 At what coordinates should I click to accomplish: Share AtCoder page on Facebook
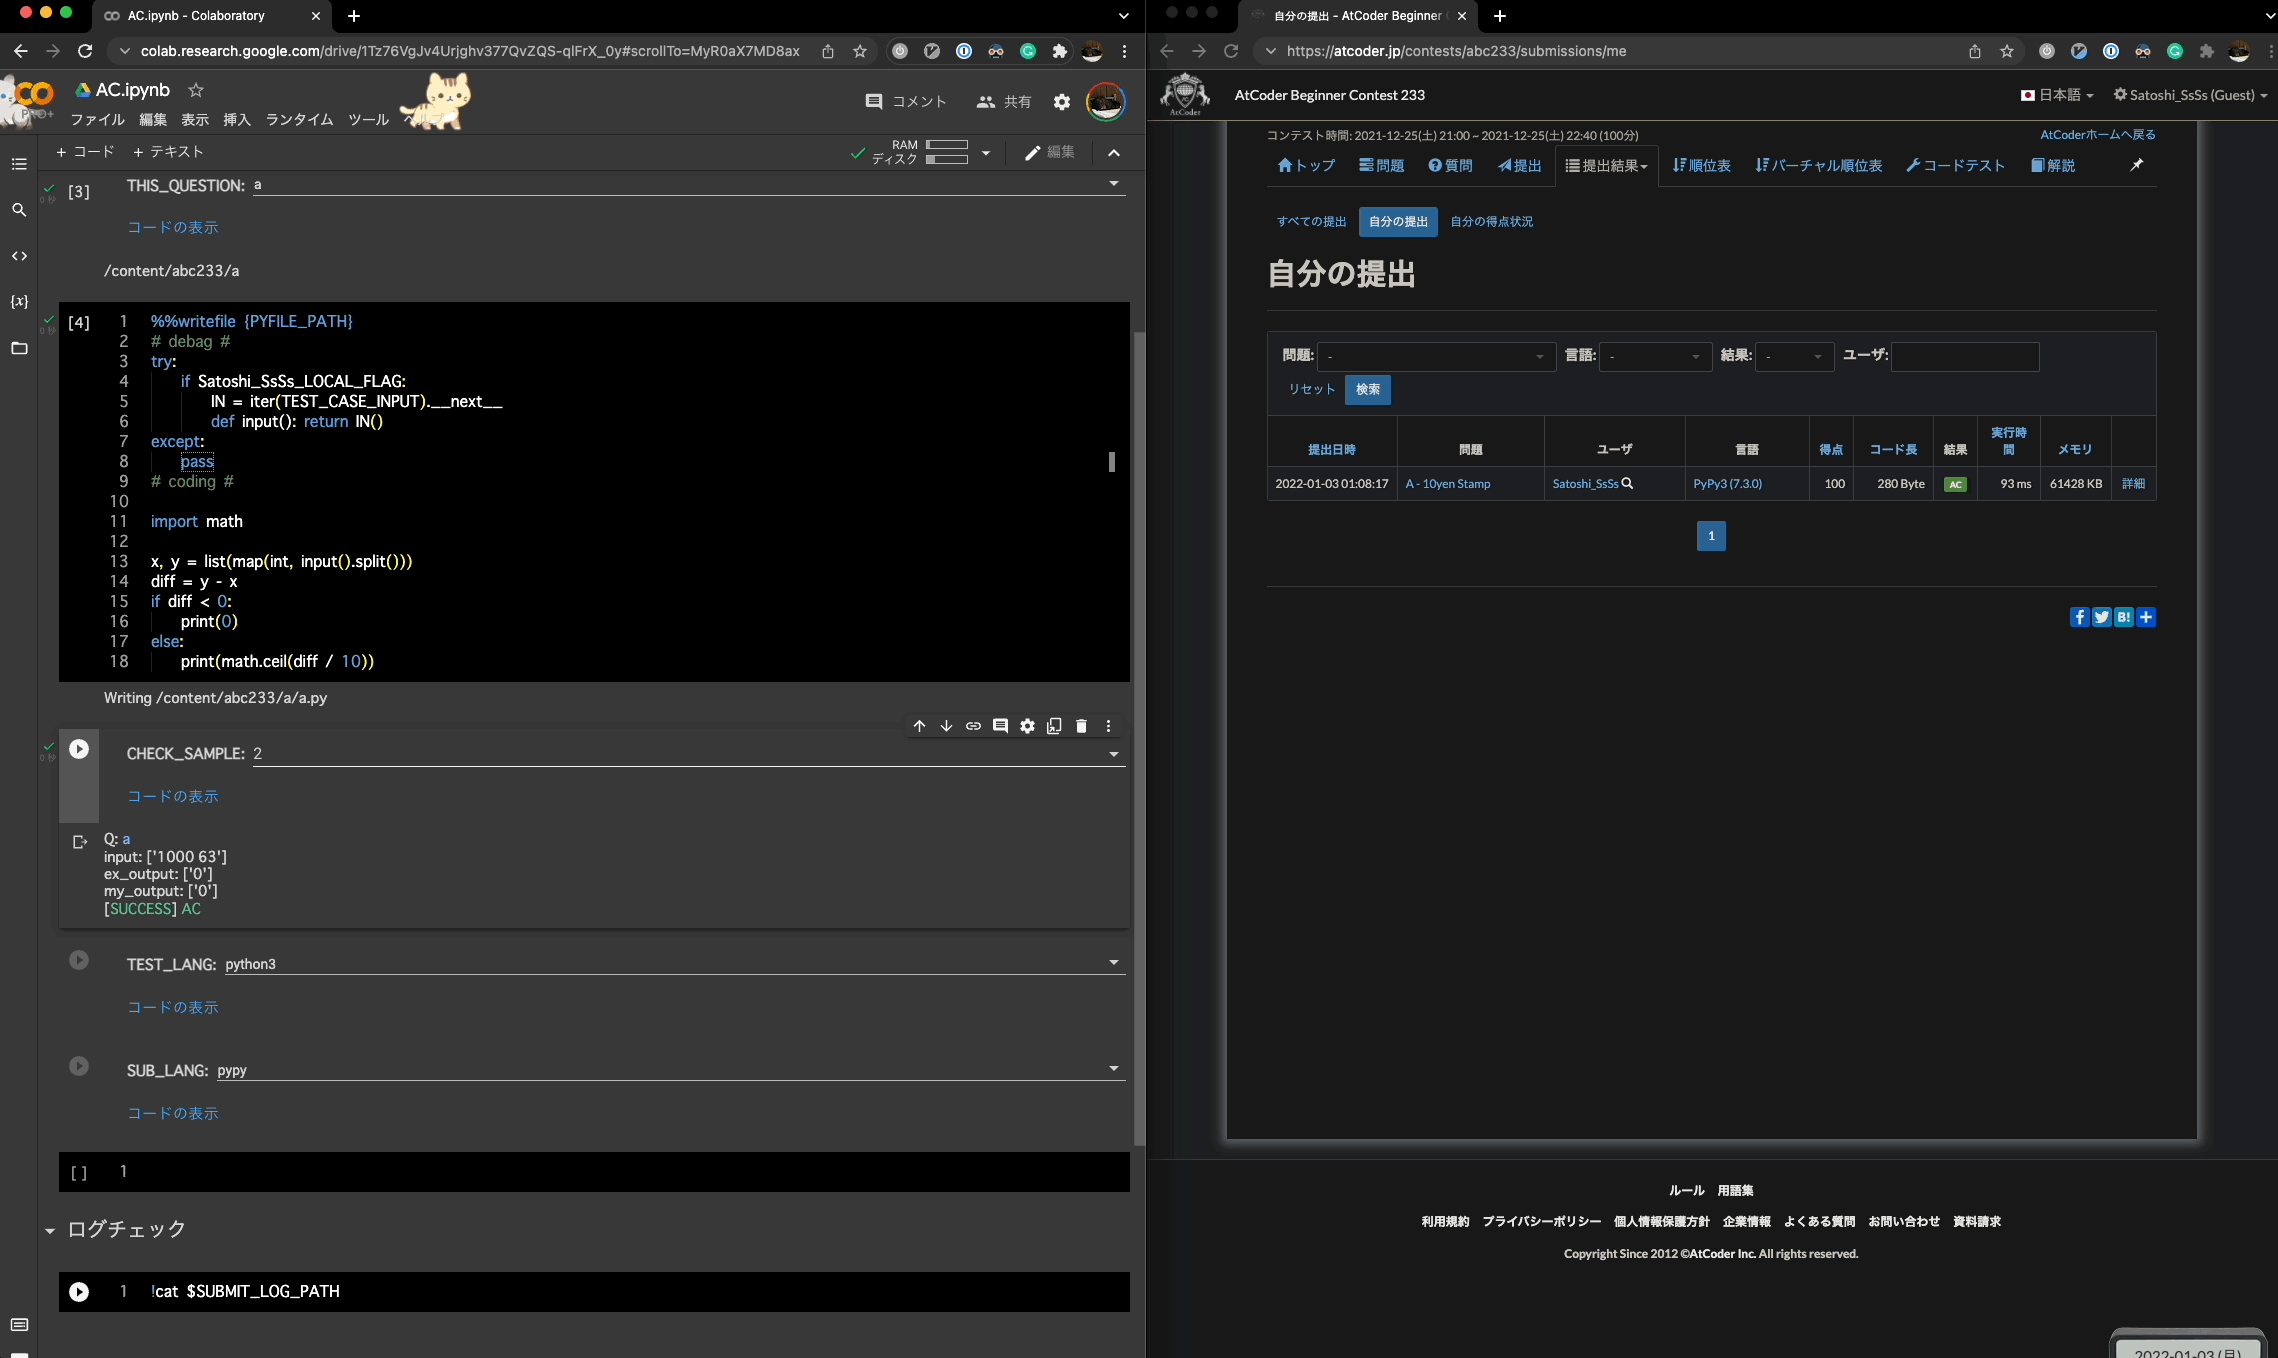click(2079, 617)
